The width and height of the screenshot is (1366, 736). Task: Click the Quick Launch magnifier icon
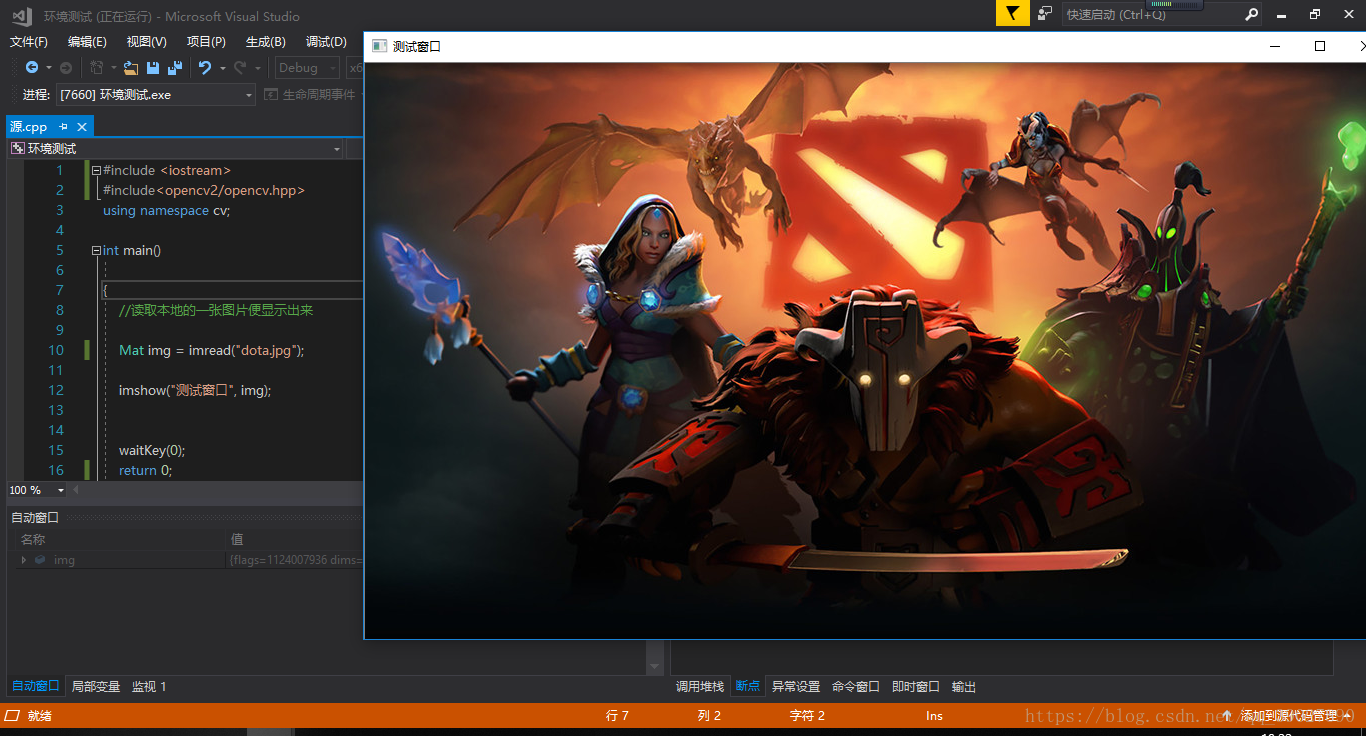point(1251,14)
